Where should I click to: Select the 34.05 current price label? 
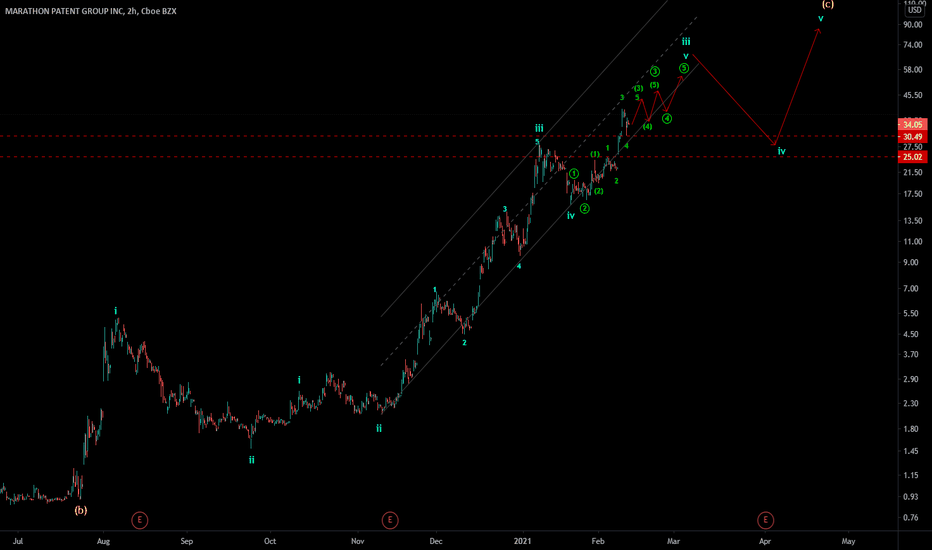click(912, 124)
